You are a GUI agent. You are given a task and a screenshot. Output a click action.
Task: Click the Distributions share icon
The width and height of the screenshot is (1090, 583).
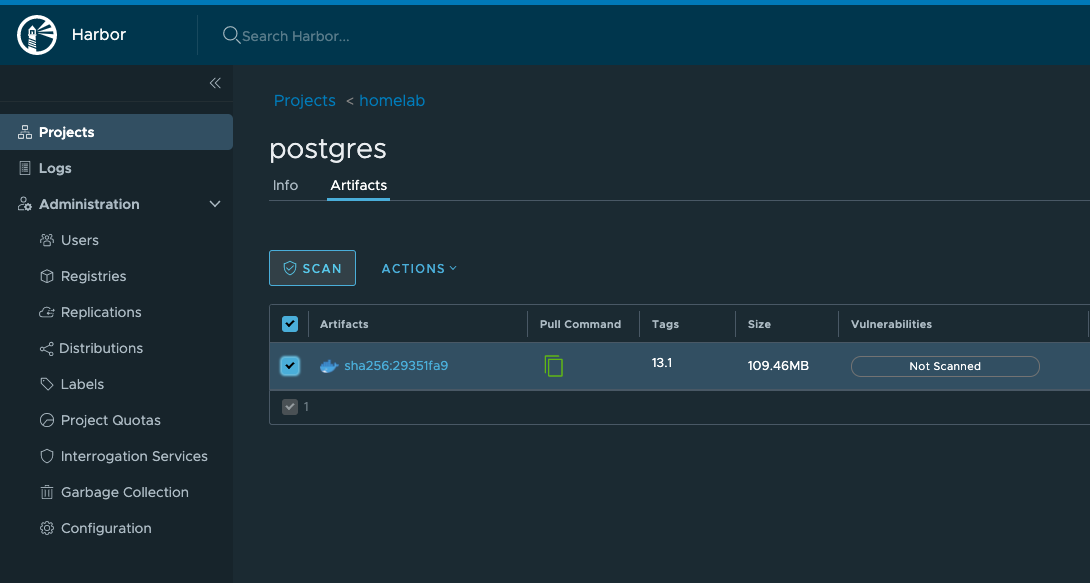pyautogui.click(x=47, y=349)
